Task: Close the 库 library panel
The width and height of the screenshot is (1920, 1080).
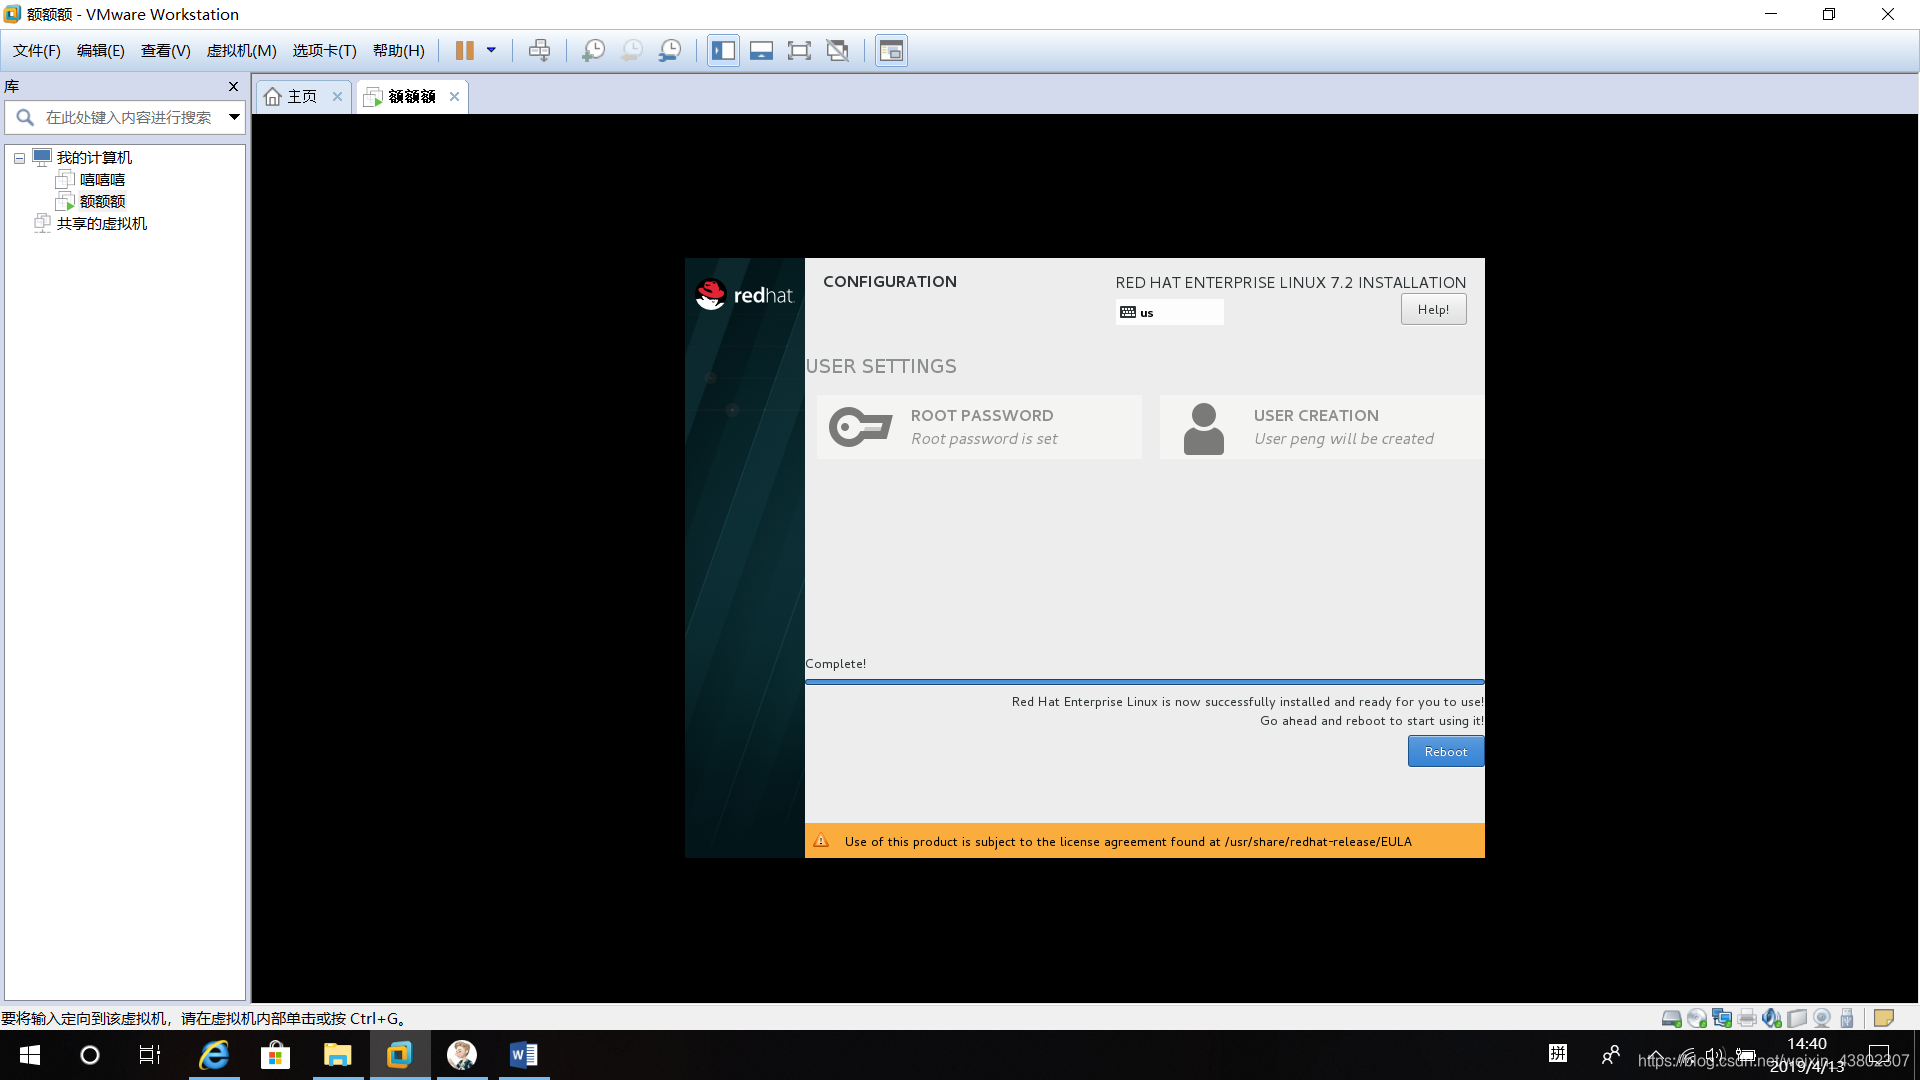Action: (233, 87)
